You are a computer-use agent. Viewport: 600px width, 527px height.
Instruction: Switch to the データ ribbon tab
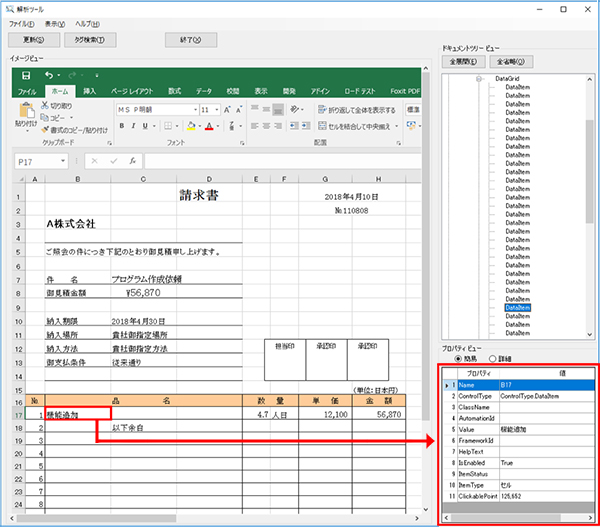click(x=204, y=91)
